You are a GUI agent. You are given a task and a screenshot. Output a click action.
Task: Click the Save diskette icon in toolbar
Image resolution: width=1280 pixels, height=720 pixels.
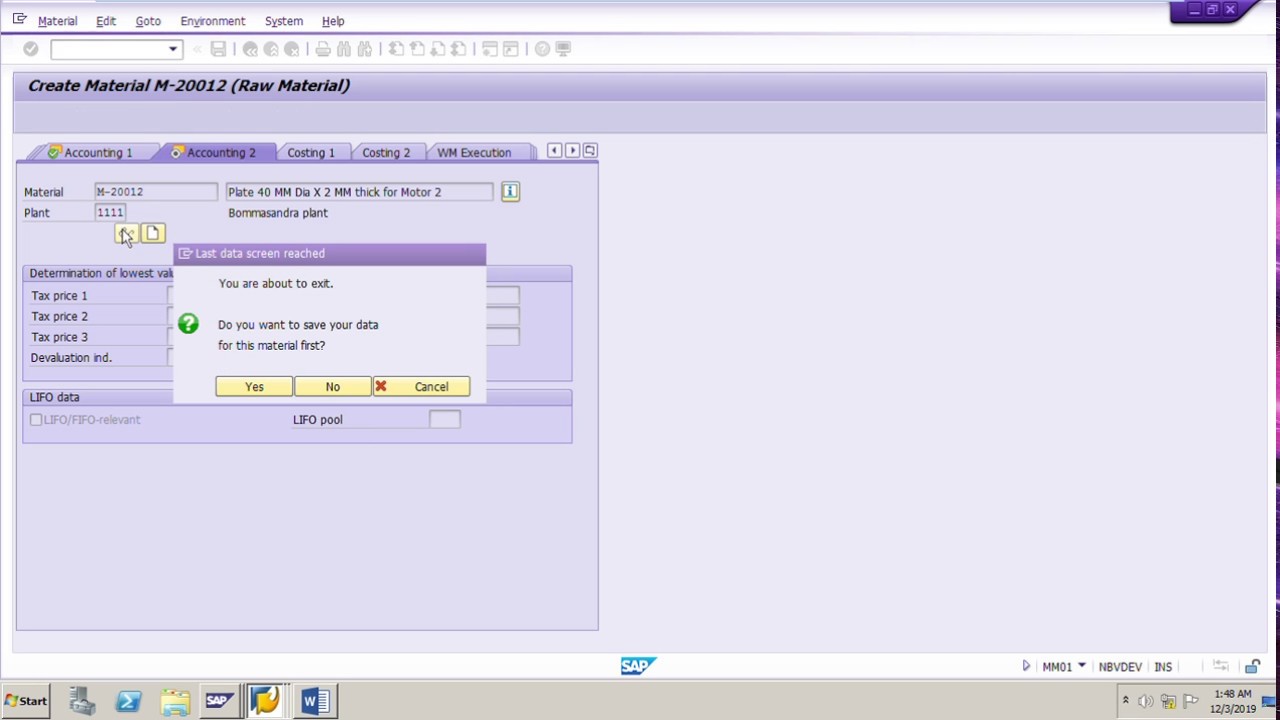(218, 49)
